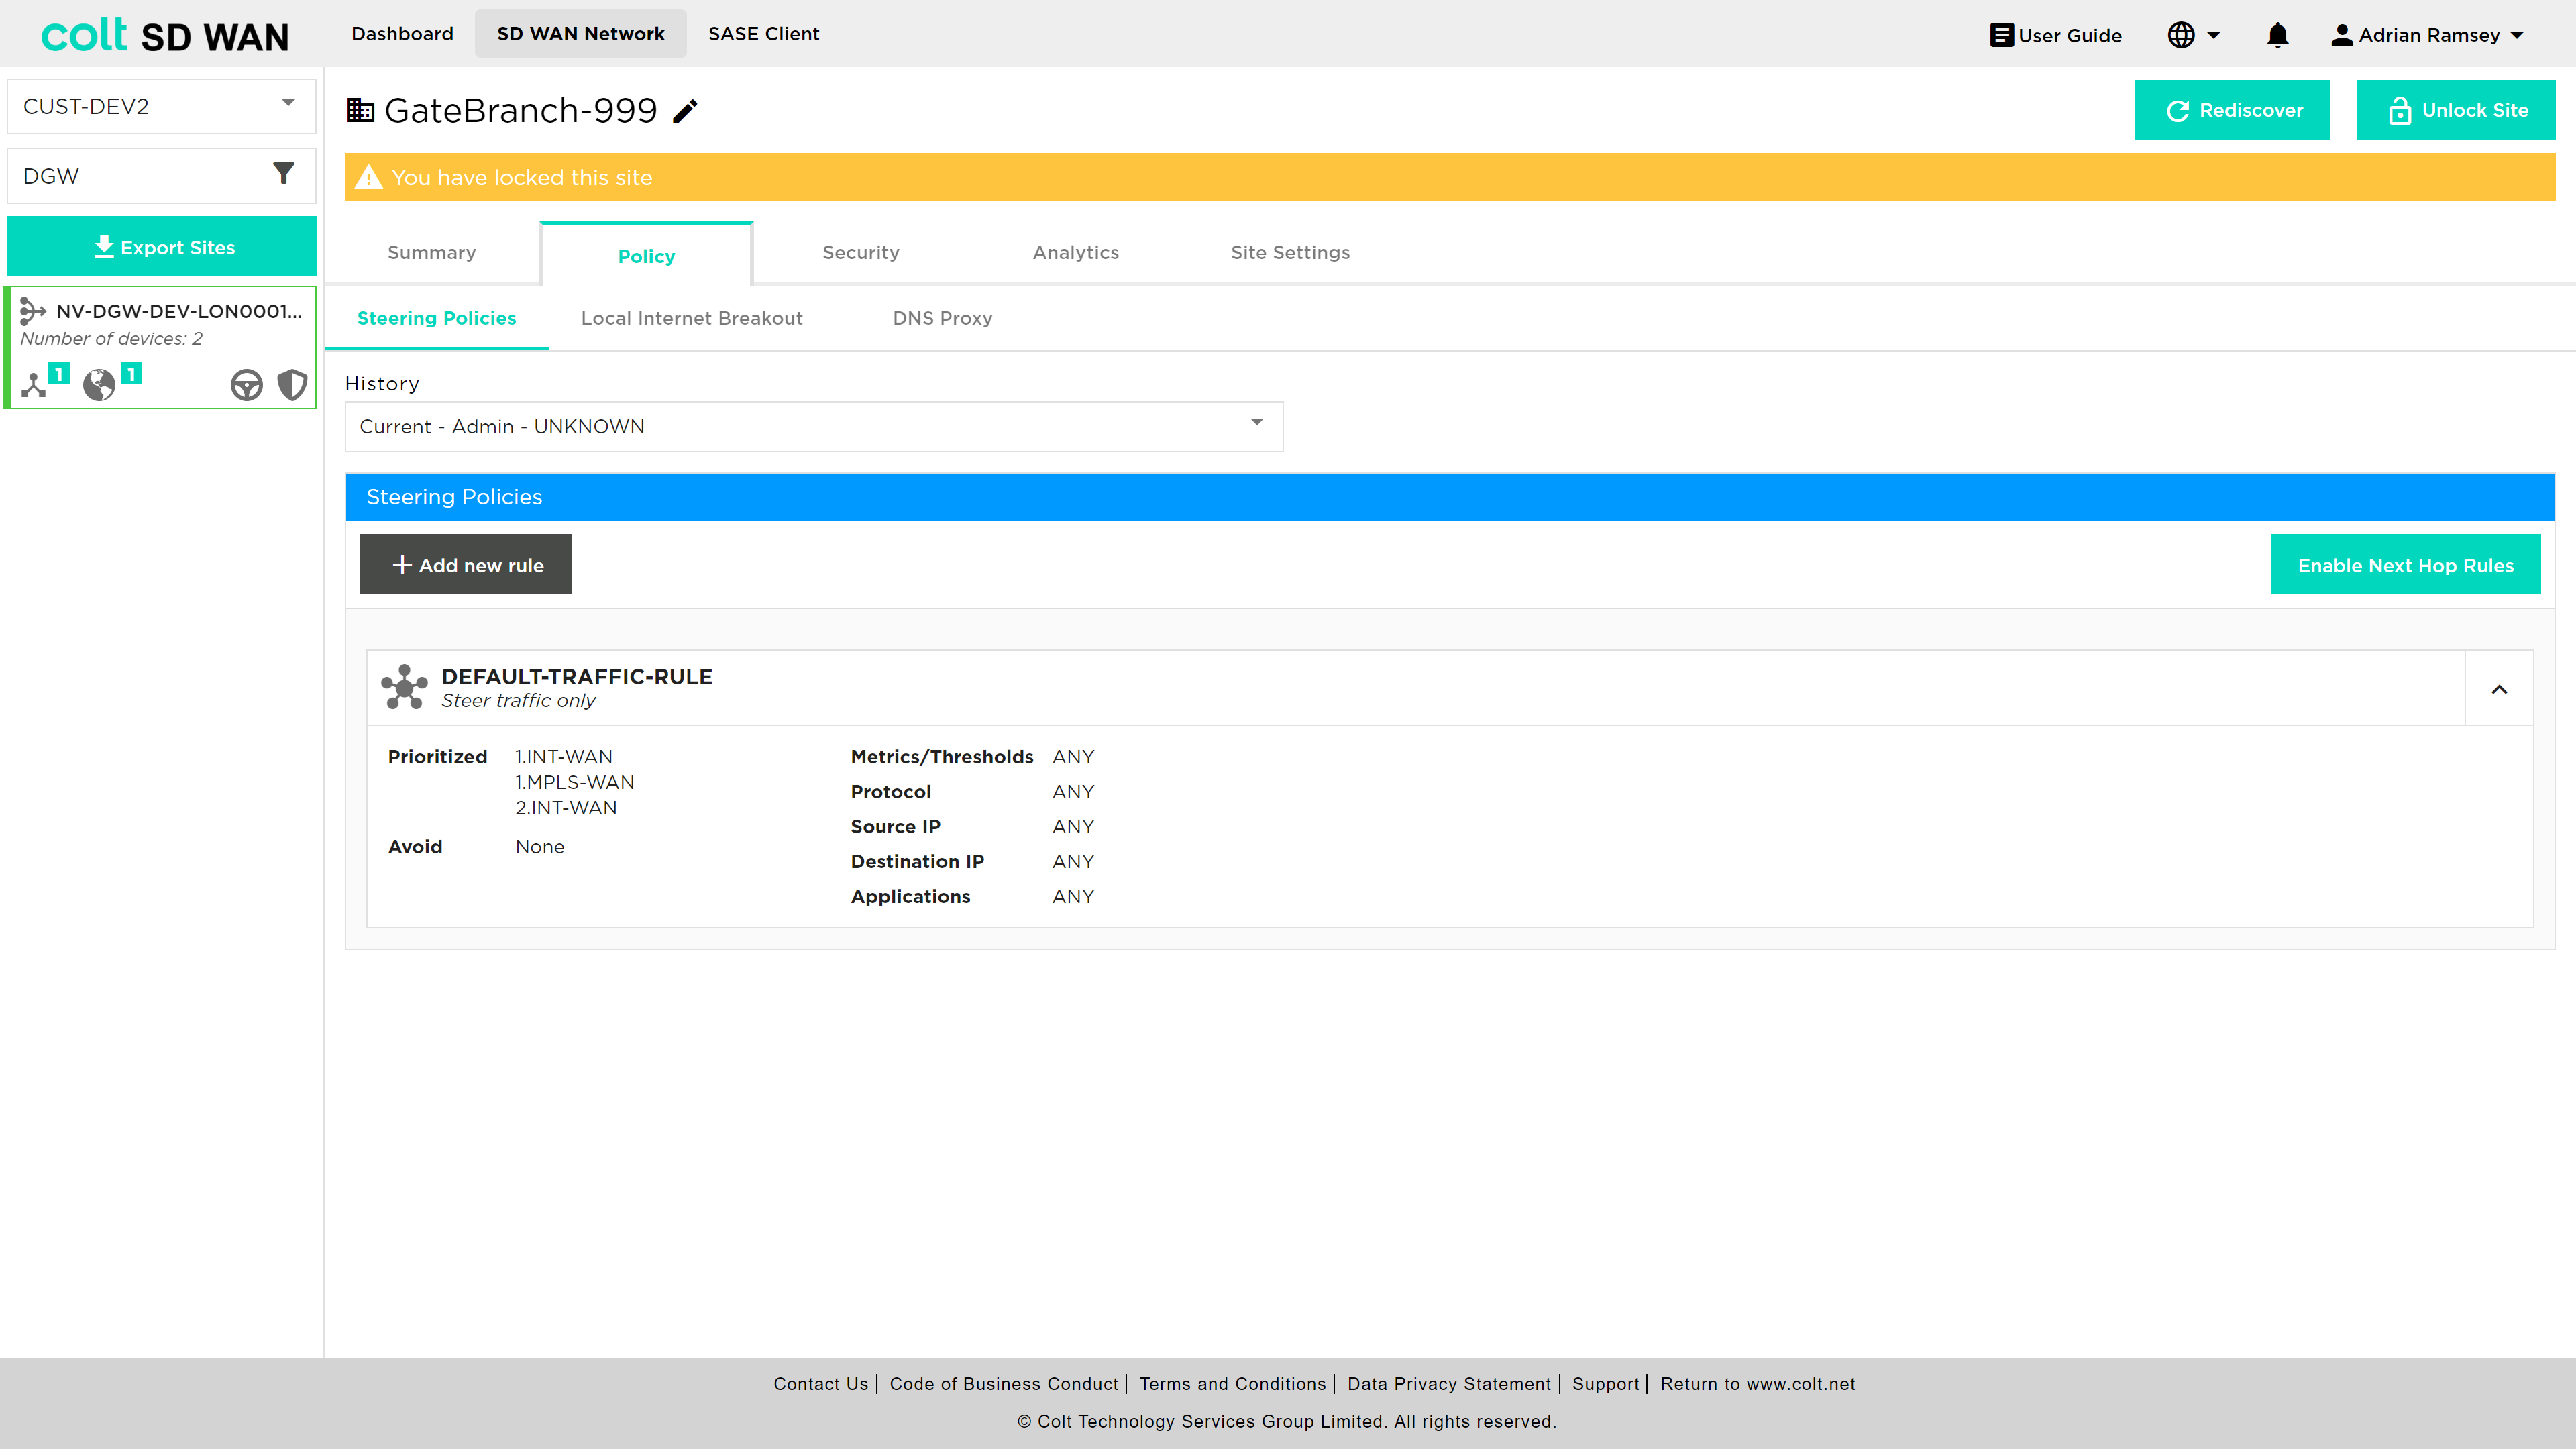
Task: Click Return to www.colt.net link
Action: [x=1758, y=1384]
